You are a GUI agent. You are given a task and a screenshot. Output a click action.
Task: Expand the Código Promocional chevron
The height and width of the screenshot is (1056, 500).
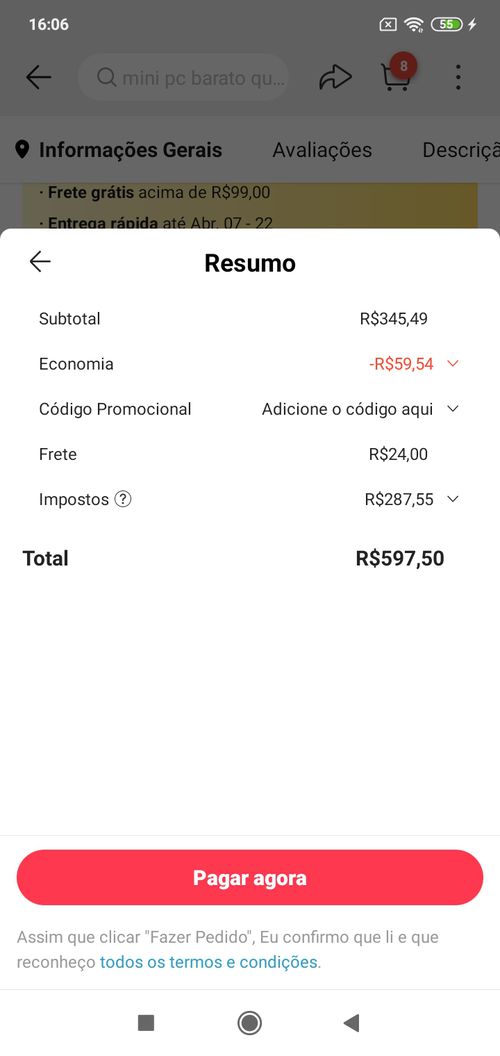(x=453, y=409)
